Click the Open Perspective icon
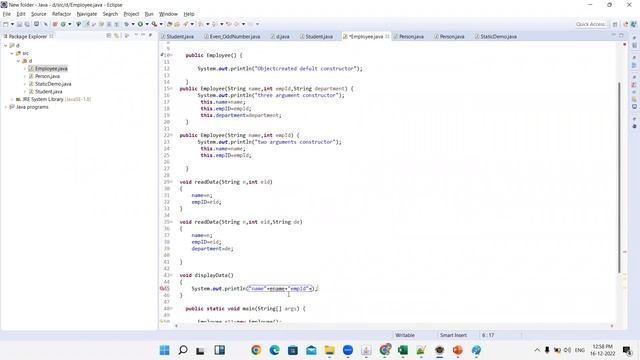Screen dimensions: 640x360 (615, 24)
